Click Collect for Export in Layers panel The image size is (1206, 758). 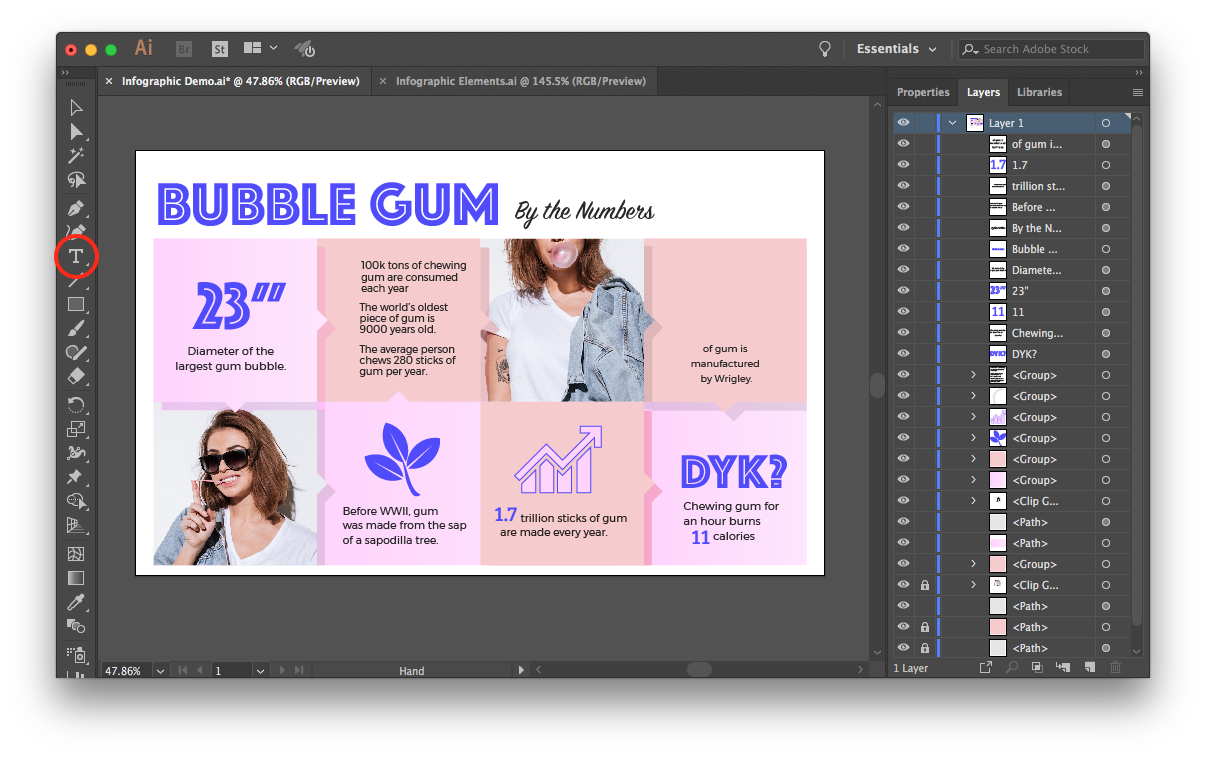click(x=986, y=668)
